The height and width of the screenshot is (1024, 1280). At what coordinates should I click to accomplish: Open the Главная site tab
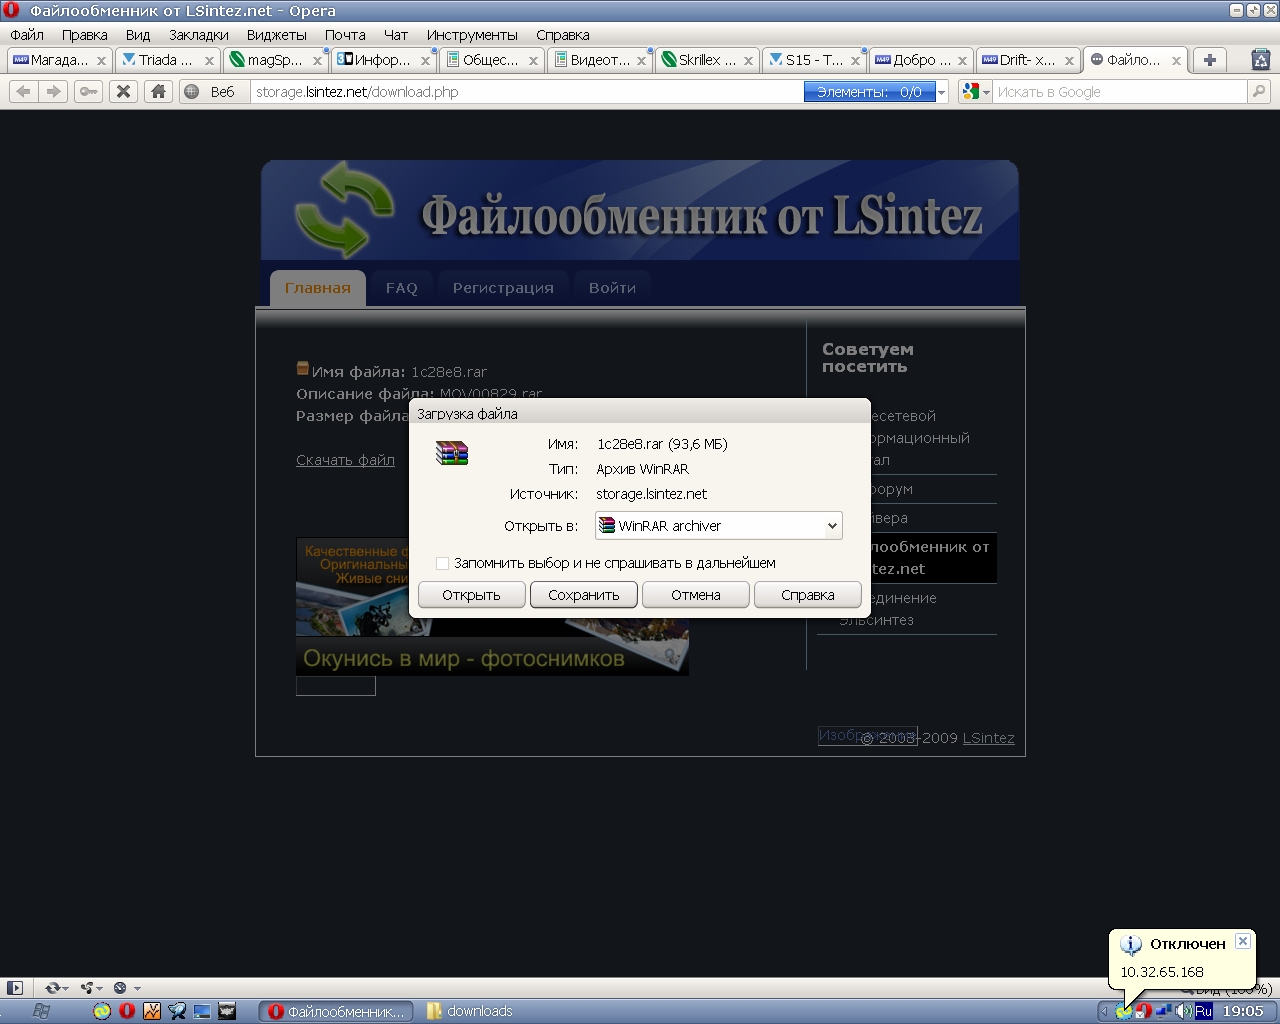318,288
